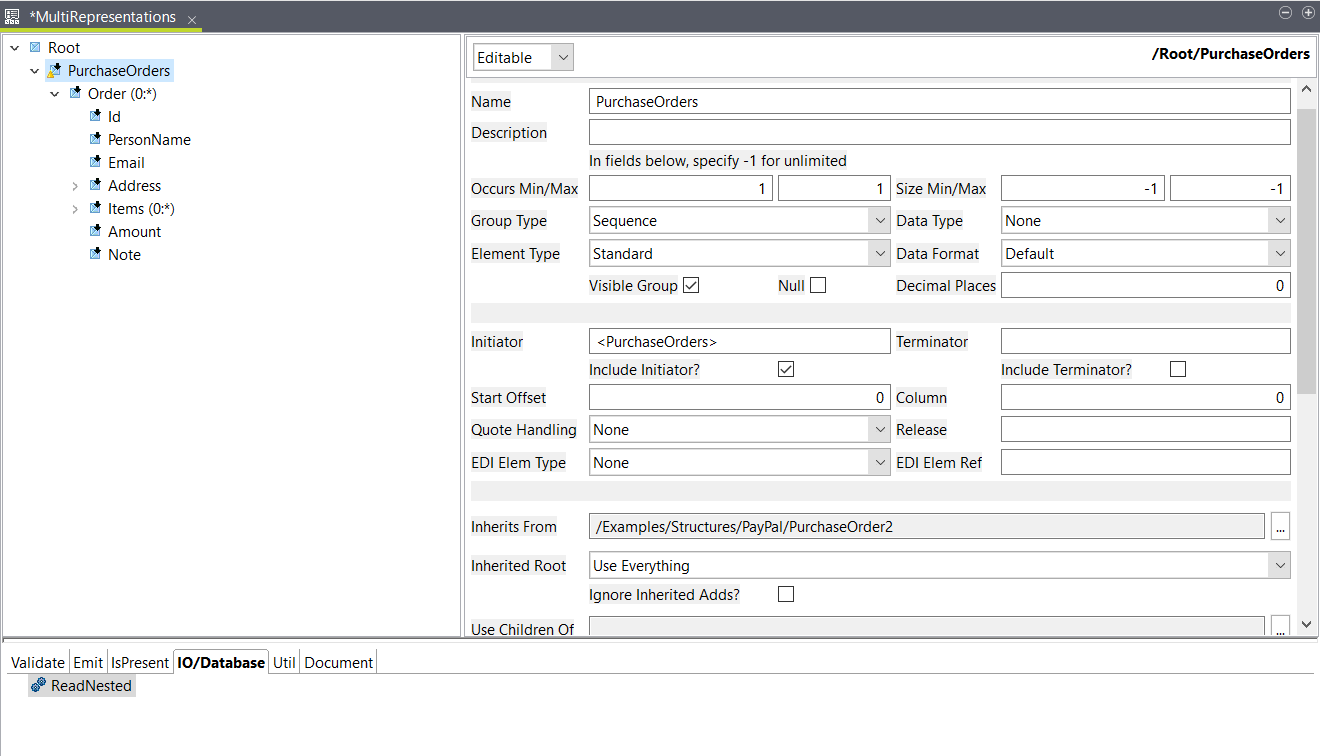Click the ReadNested method icon
Screen dimensions: 1320x756
coord(39,685)
